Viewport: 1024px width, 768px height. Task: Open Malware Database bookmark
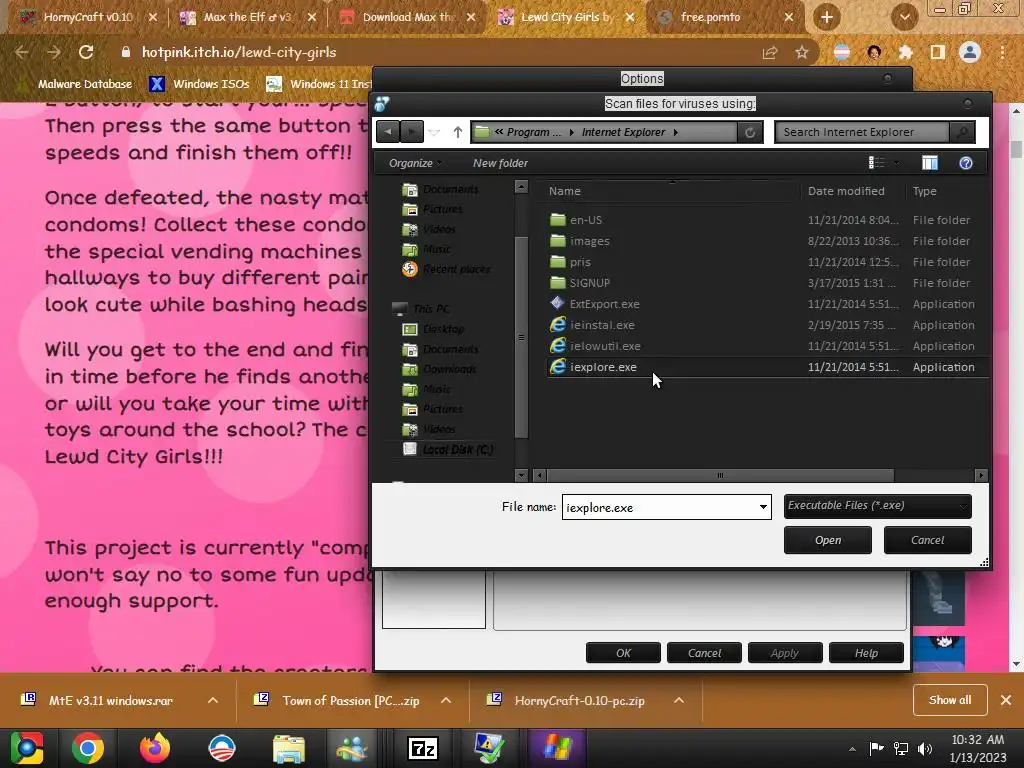77,84
